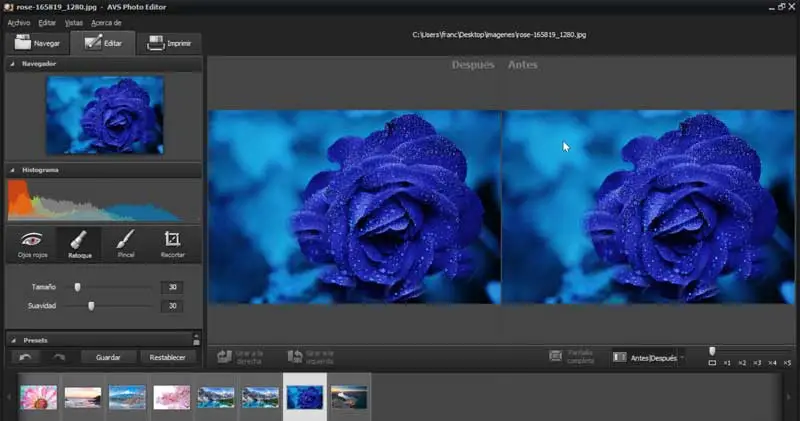
Task: Select the Retoque retouch tool
Action: (x=79, y=244)
